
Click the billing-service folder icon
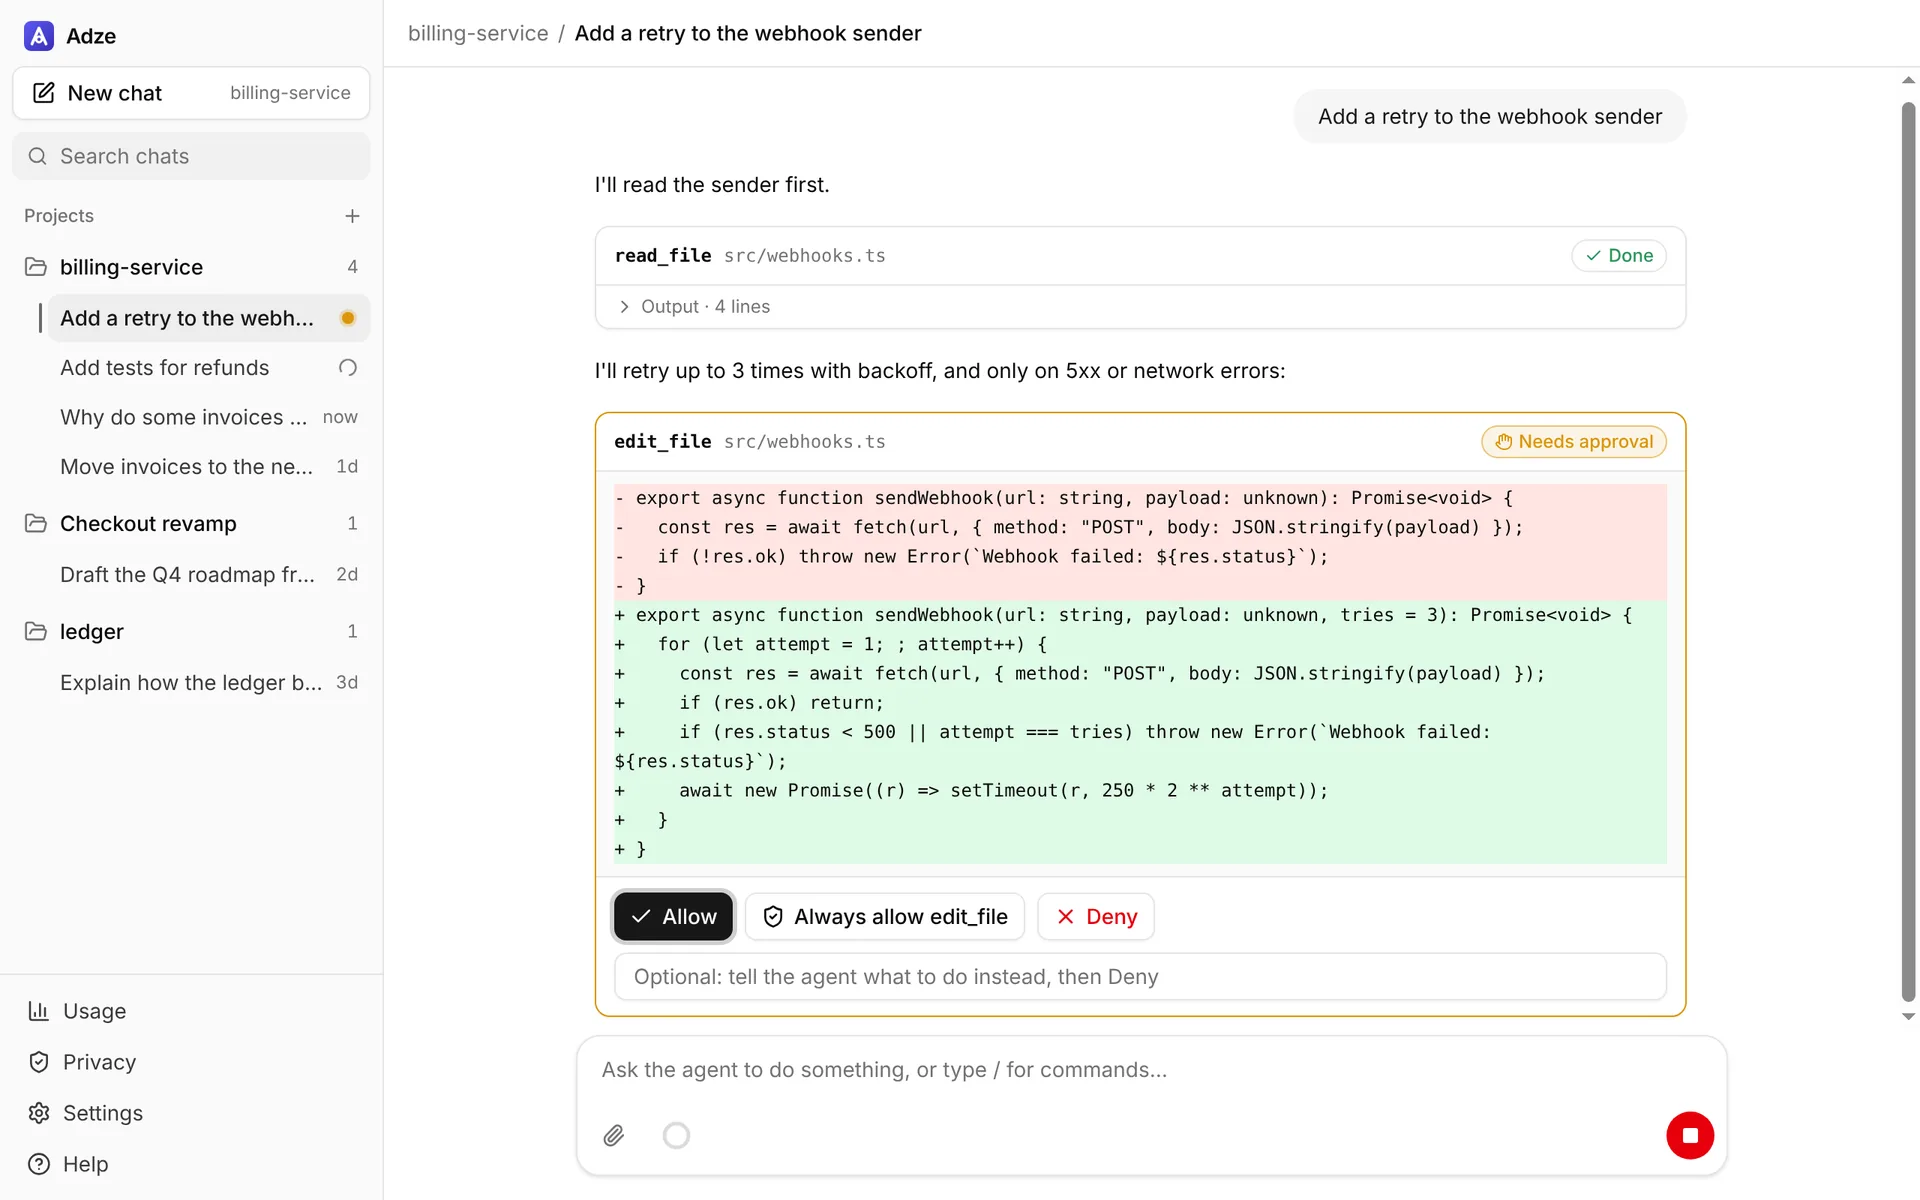pos(36,267)
